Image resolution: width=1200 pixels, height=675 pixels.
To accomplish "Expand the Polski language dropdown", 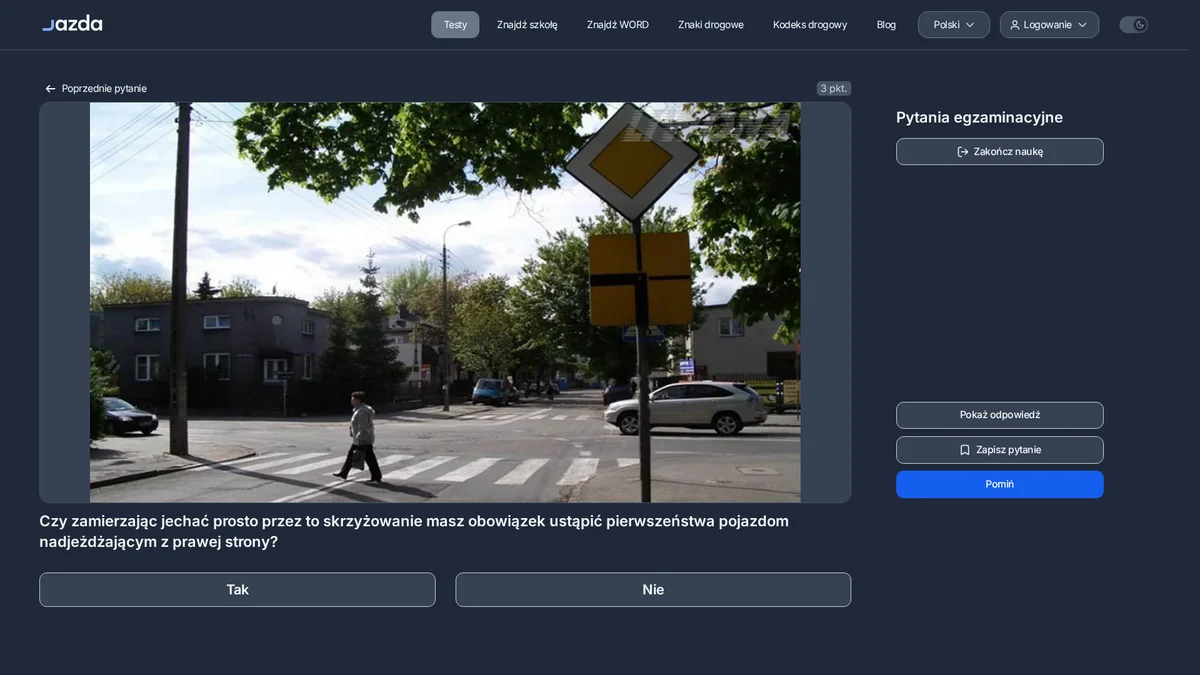I will [954, 25].
